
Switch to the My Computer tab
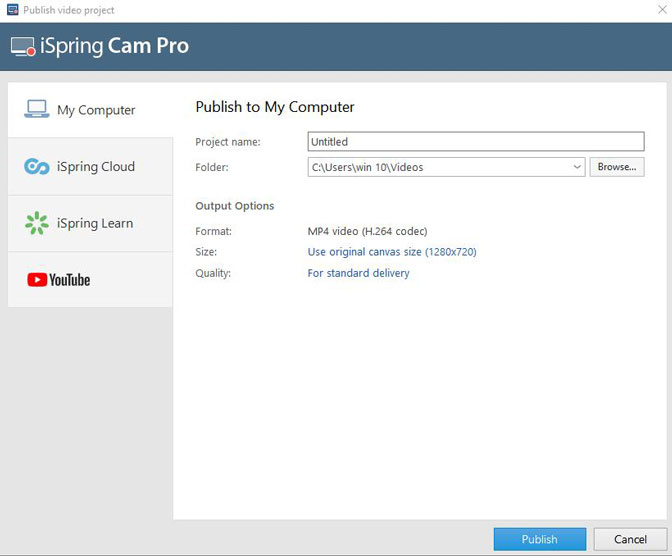(x=90, y=110)
